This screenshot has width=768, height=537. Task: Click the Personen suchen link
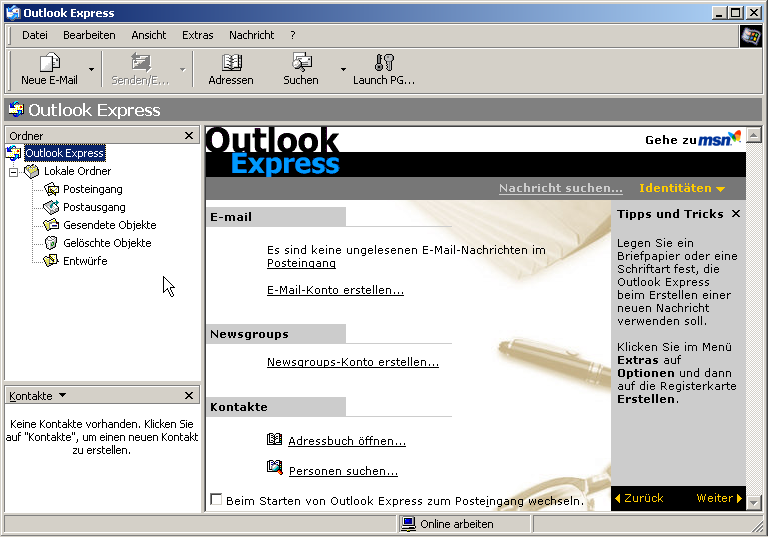343,471
